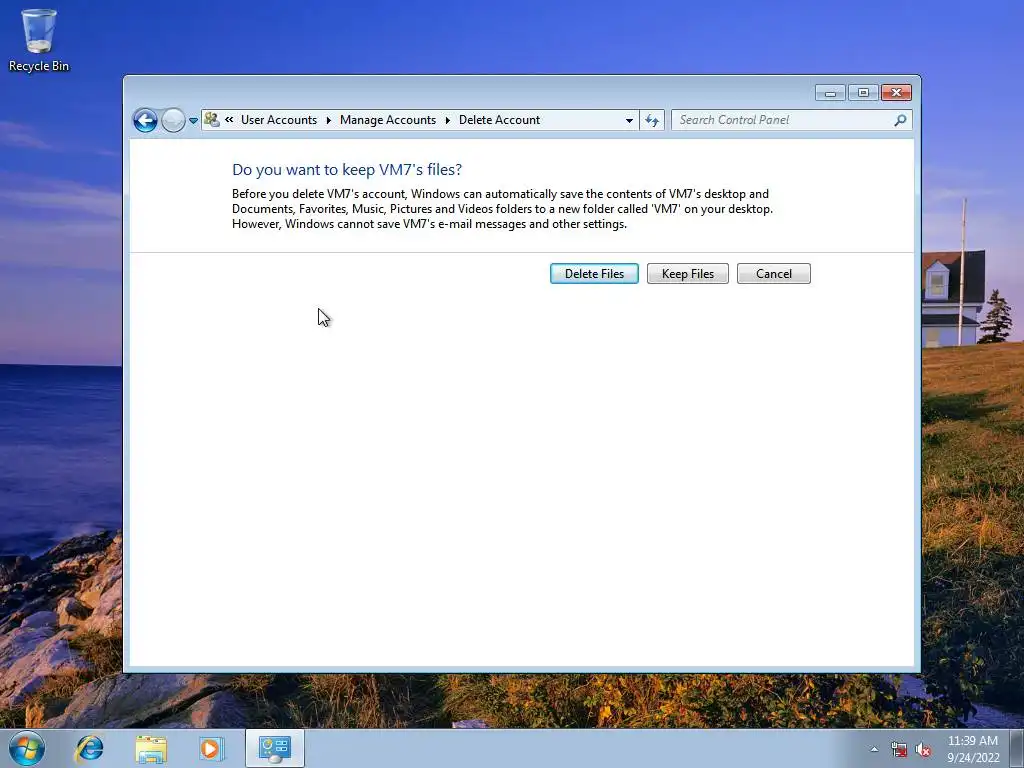Navigate to Manage Accounts breadcrumb

click(388, 120)
